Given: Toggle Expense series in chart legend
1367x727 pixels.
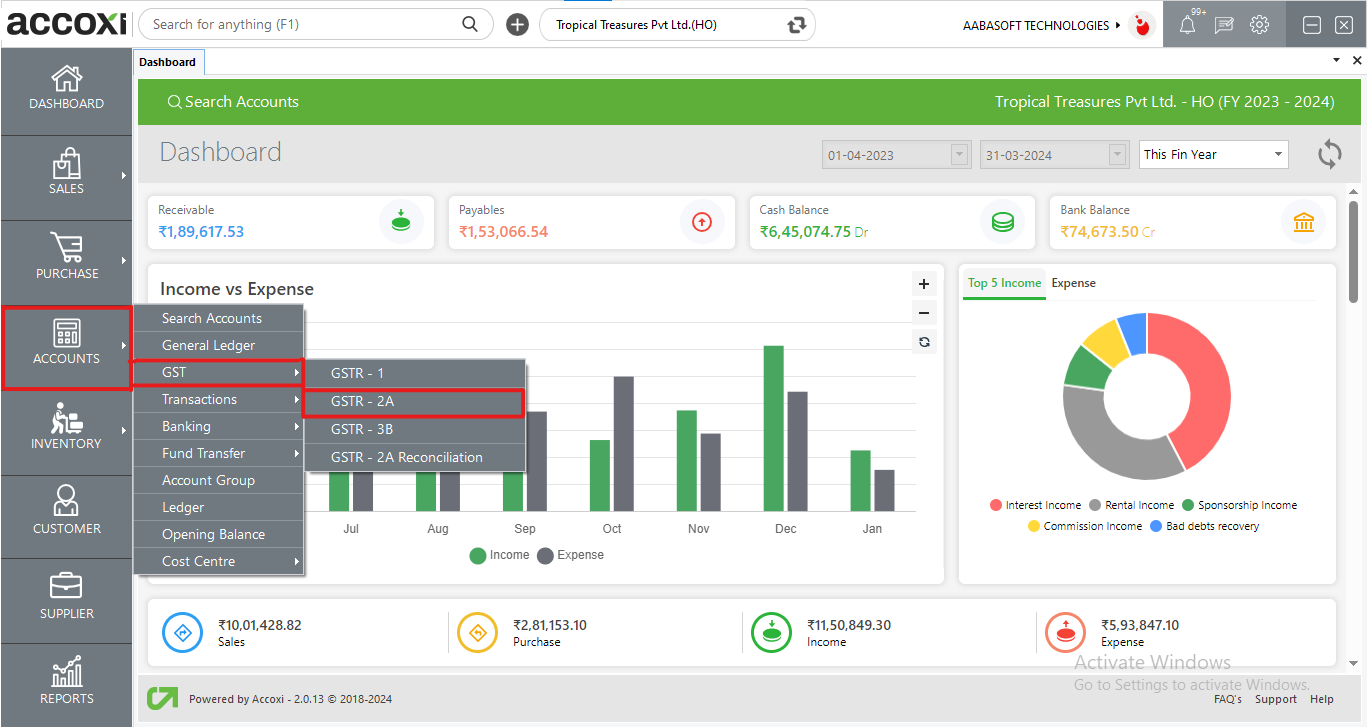Looking at the screenshot, I should (570, 555).
